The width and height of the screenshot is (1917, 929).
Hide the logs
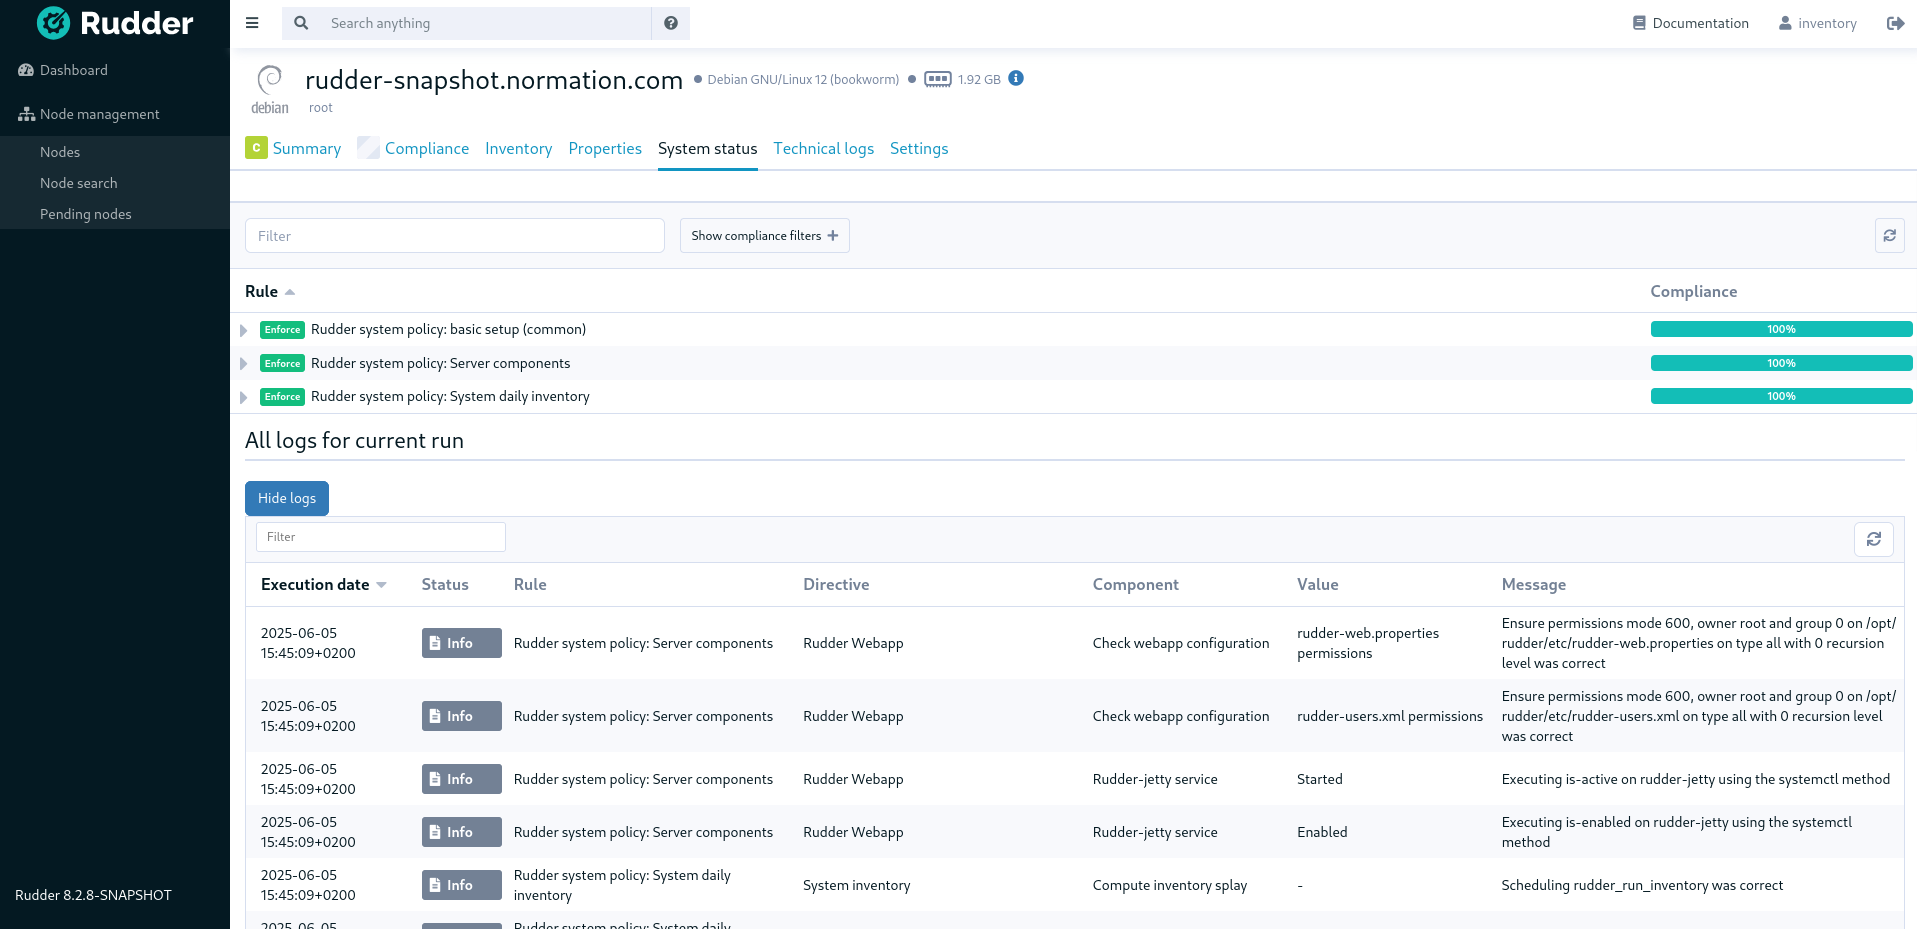[x=287, y=498]
